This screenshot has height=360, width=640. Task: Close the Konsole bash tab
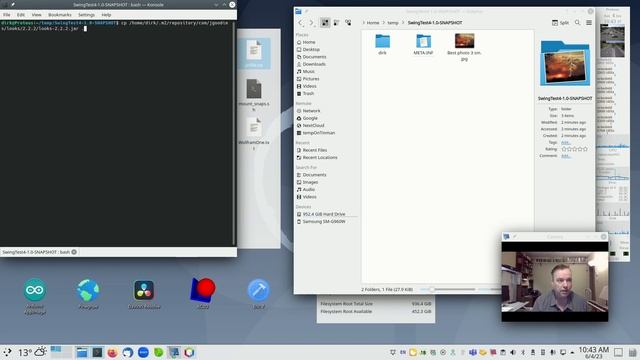[74, 252]
